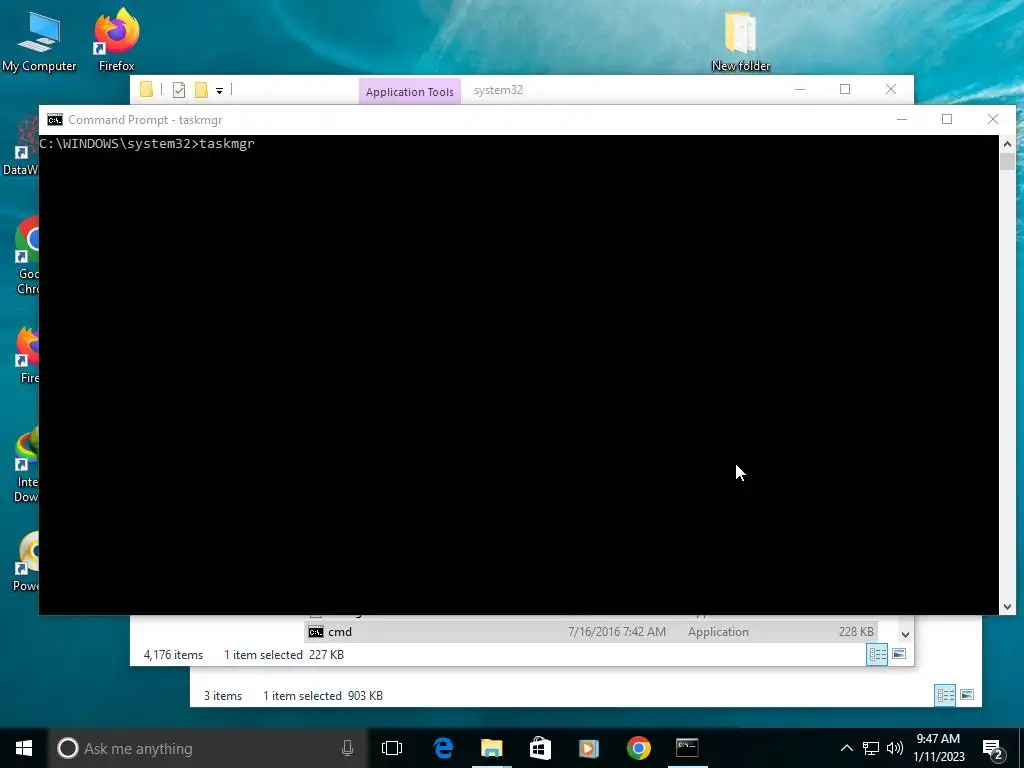Open Windows Store from taskbar
This screenshot has width=1024, height=768.
tap(540, 748)
